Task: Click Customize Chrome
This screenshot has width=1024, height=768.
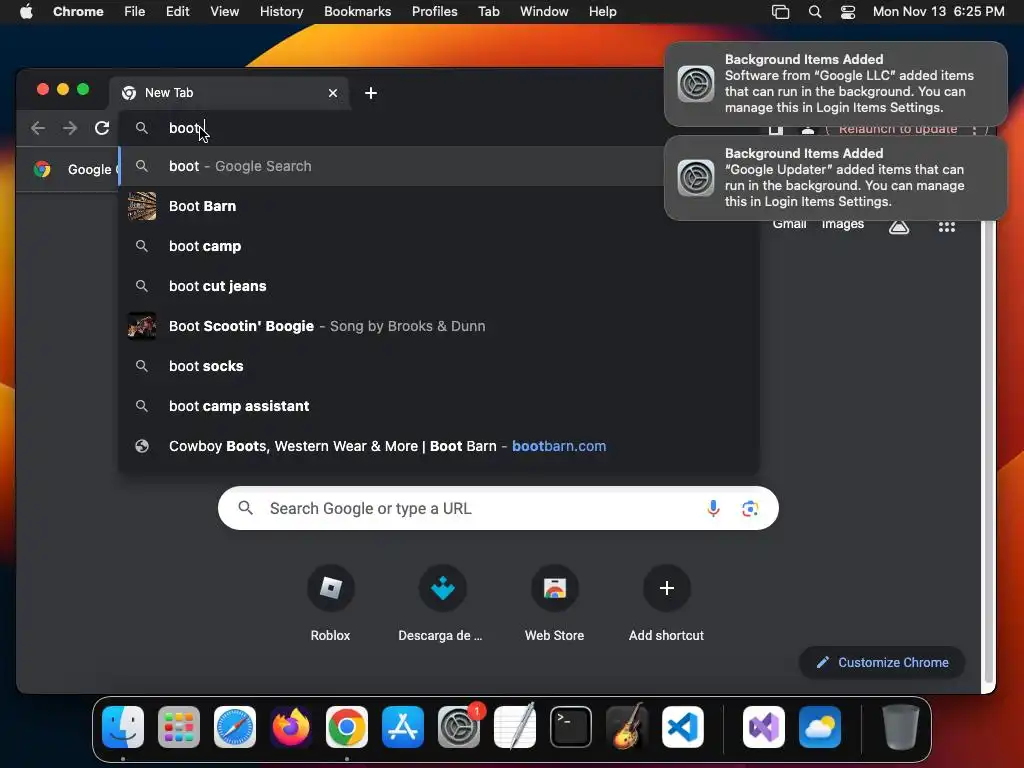Action: [x=882, y=663]
